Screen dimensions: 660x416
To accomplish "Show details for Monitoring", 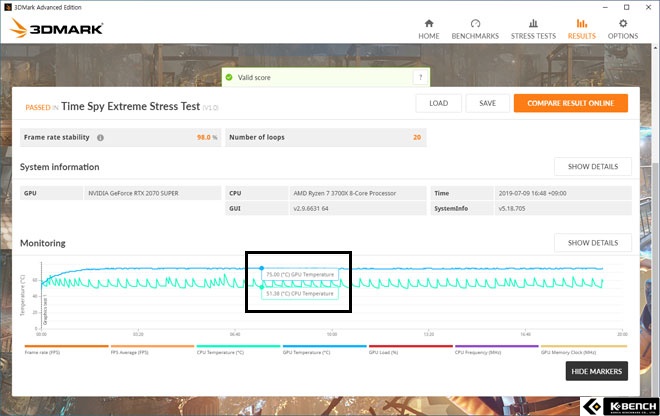I will [593, 243].
